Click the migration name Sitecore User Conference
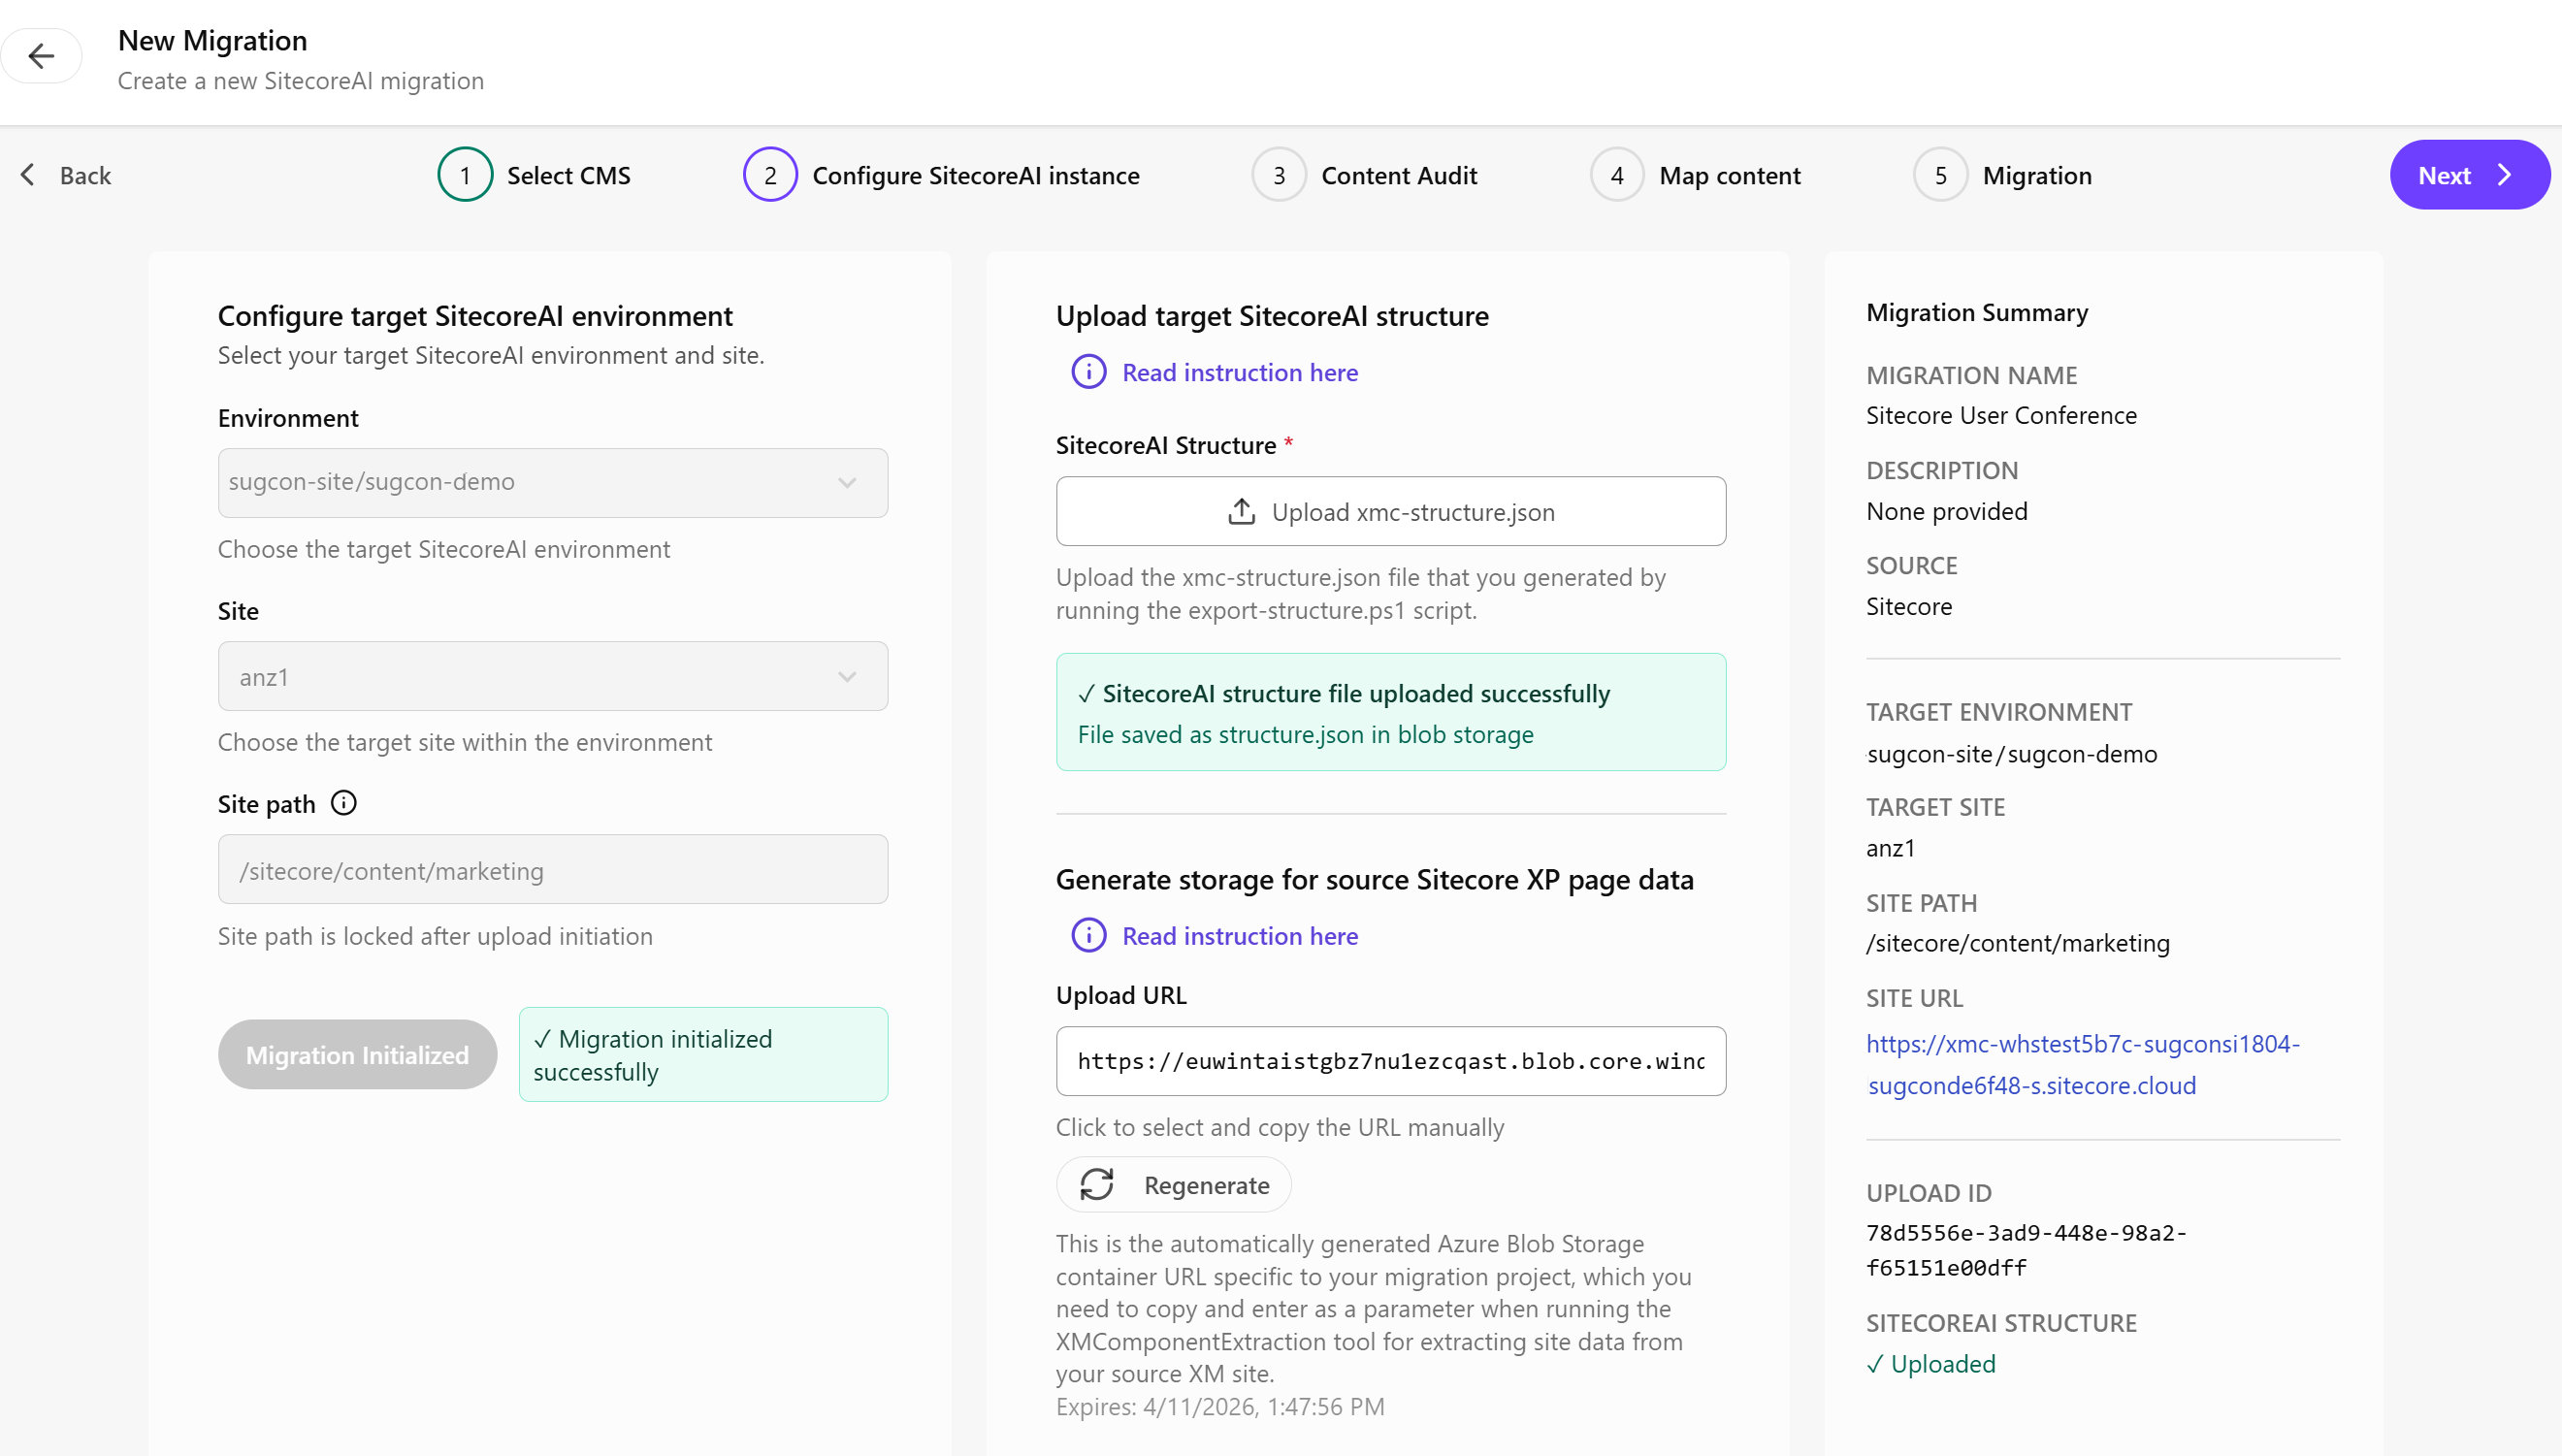Viewport: 2562px width, 1456px height. tap(2001, 415)
